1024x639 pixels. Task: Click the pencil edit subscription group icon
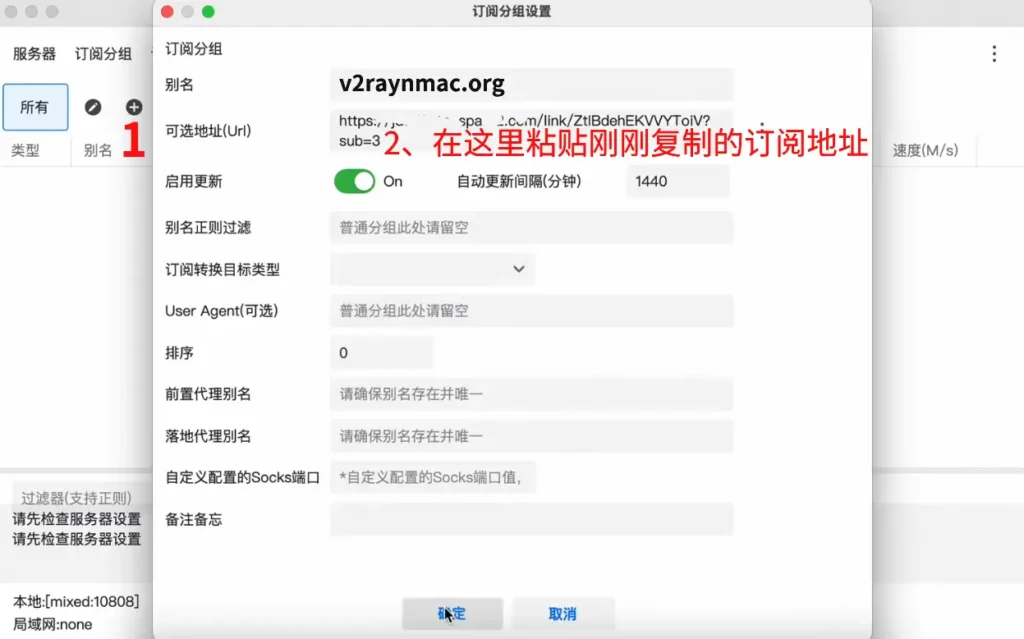[93, 107]
